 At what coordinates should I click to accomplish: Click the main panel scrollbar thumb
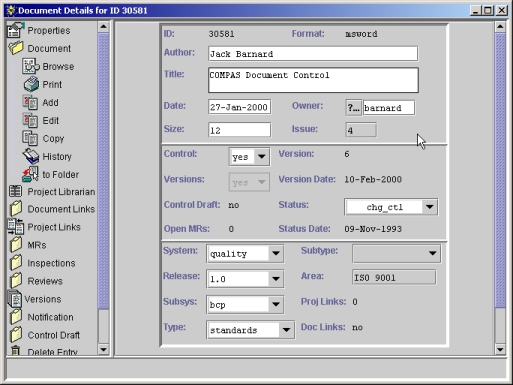(x=500, y=170)
